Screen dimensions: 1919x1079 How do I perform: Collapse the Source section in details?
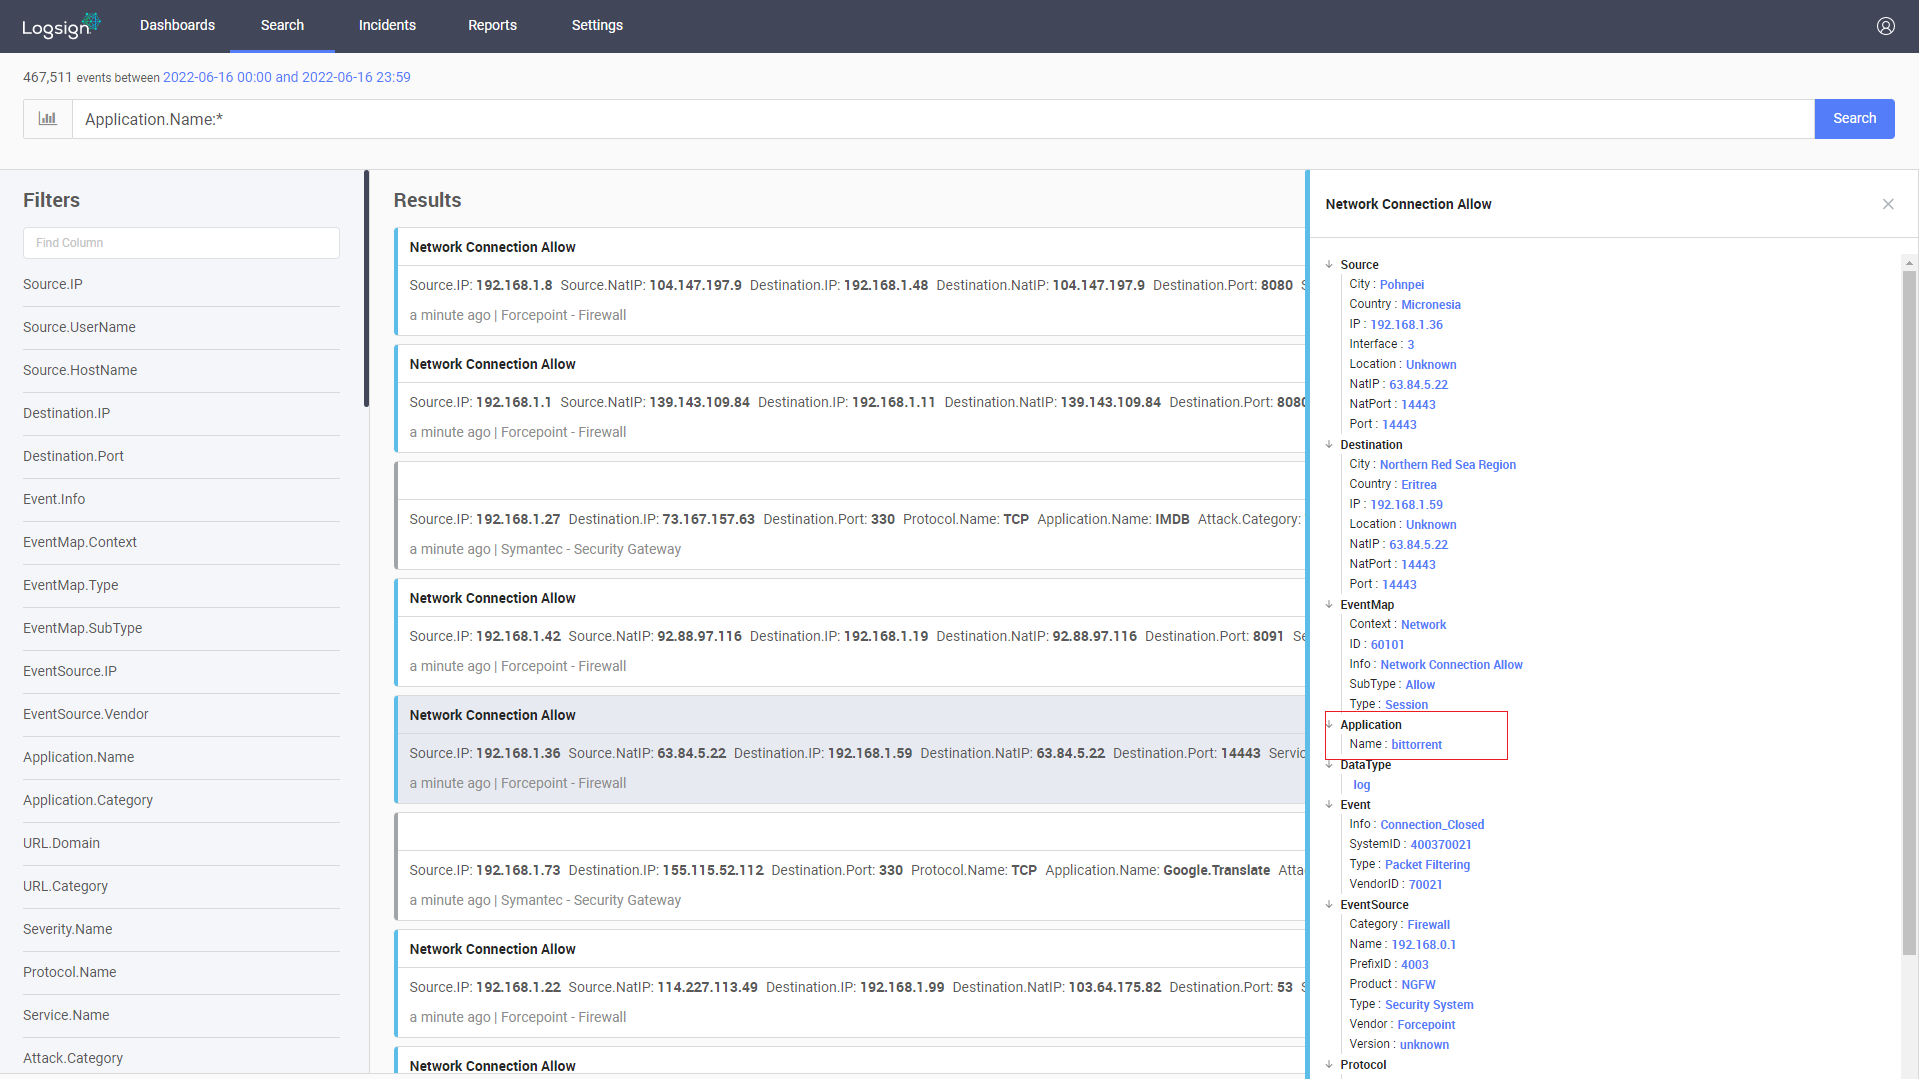(1329, 265)
